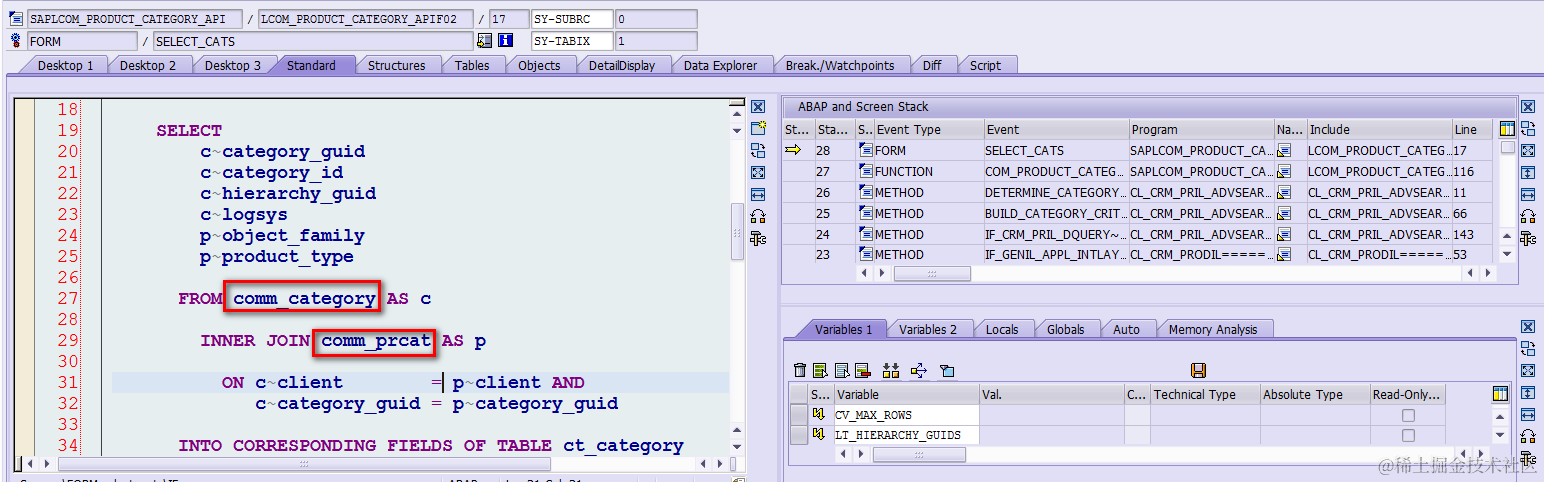Toggle the Read-Only checkbox for LT_HIERARCHY_GUIDS

point(1408,436)
